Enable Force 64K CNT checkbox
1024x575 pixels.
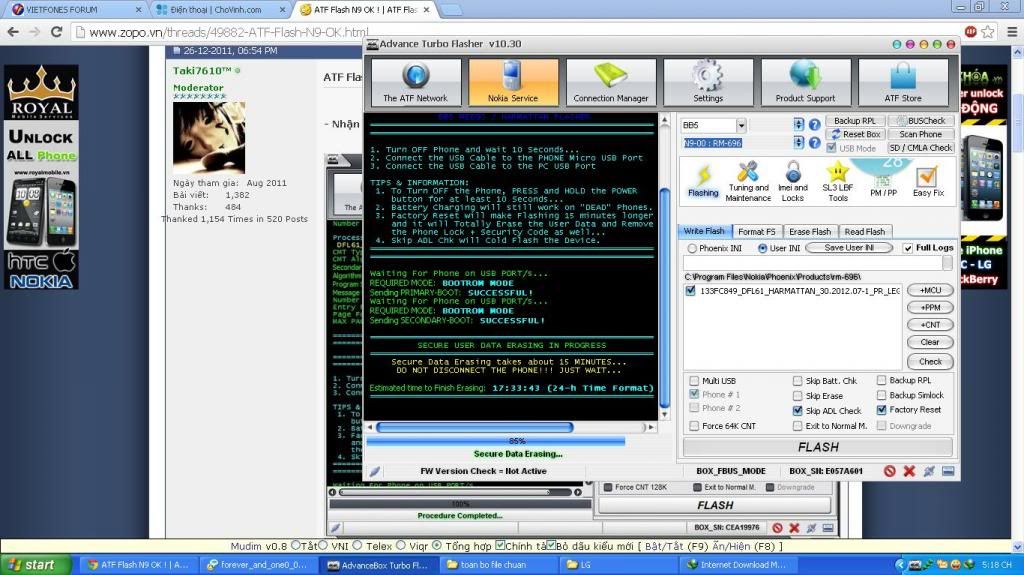coord(694,426)
